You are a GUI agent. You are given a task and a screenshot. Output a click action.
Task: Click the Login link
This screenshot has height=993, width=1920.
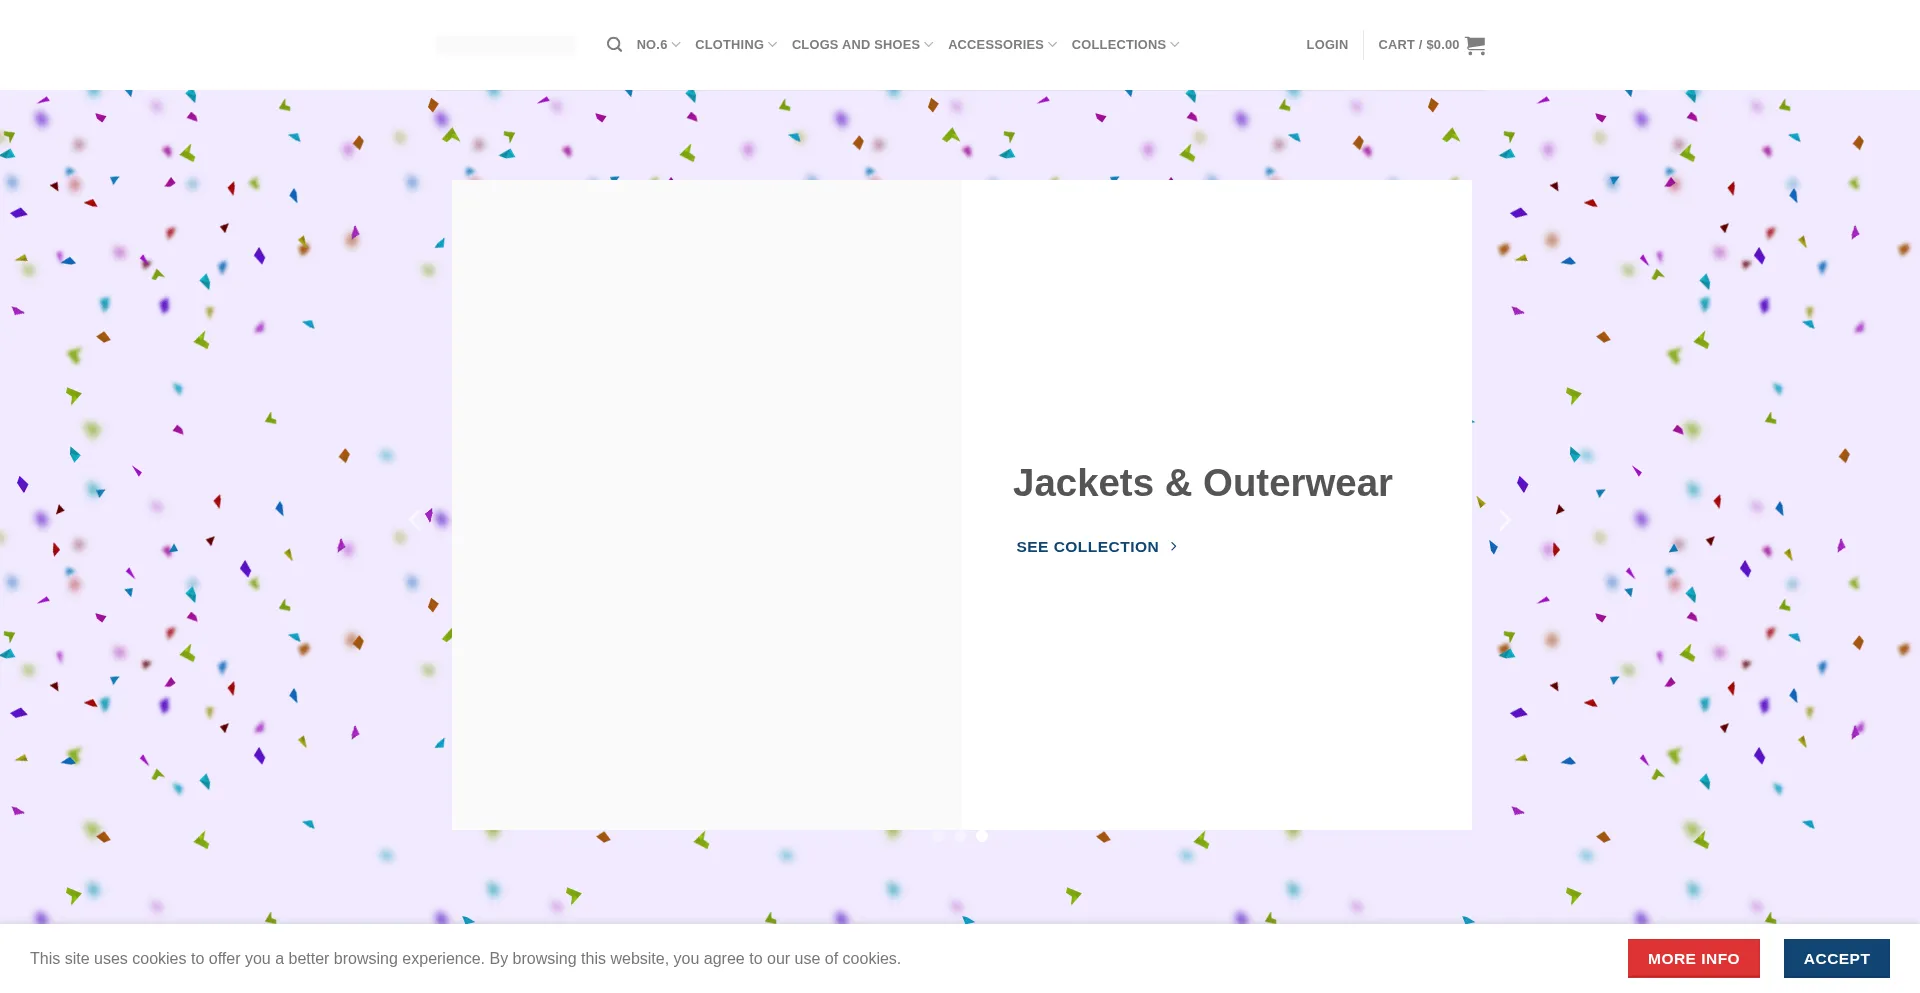[1327, 45]
